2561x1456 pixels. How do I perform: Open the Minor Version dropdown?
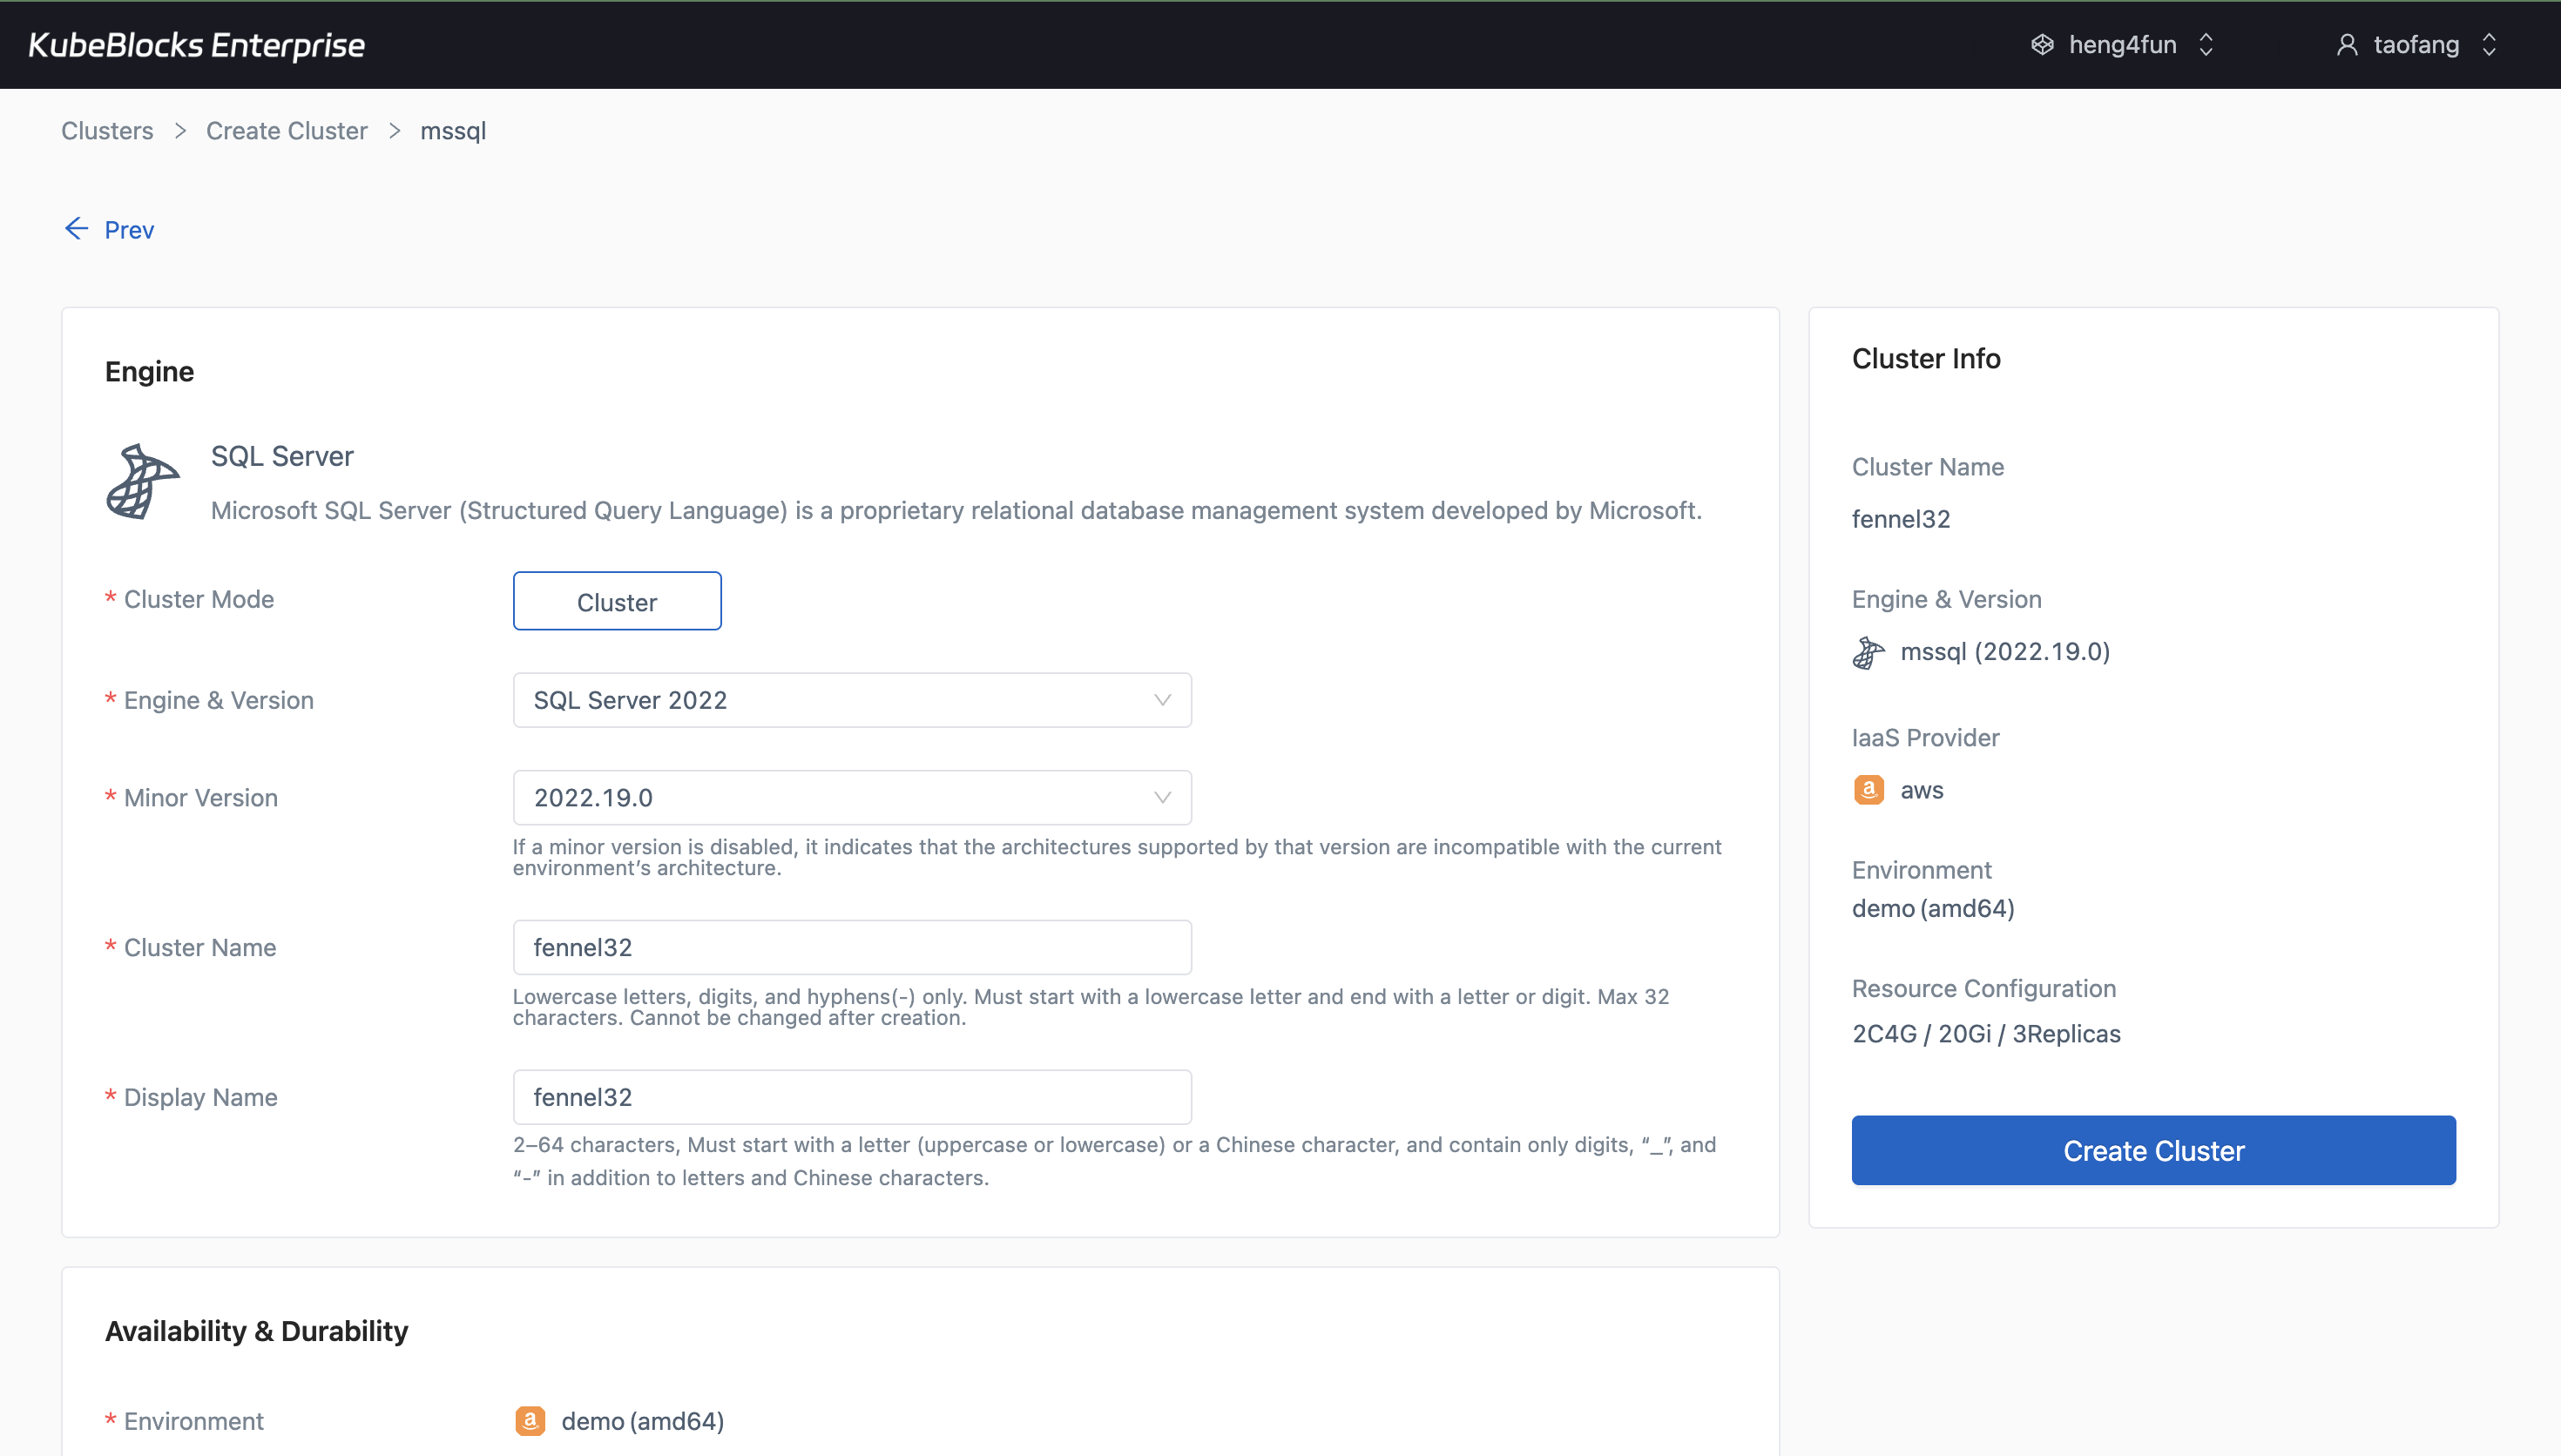(x=851, y=797)
